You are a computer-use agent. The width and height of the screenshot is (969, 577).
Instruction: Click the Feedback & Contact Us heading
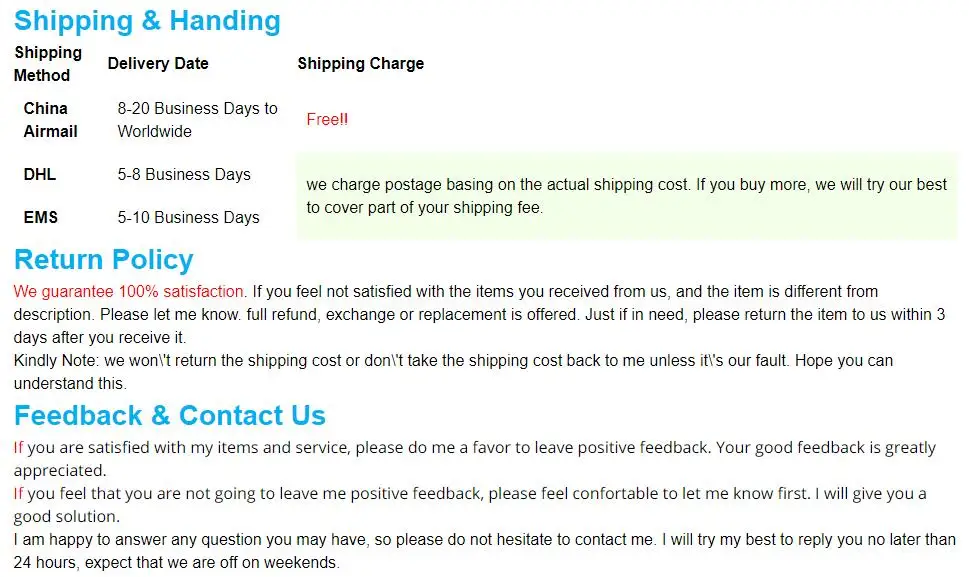(x=169, y=415)
